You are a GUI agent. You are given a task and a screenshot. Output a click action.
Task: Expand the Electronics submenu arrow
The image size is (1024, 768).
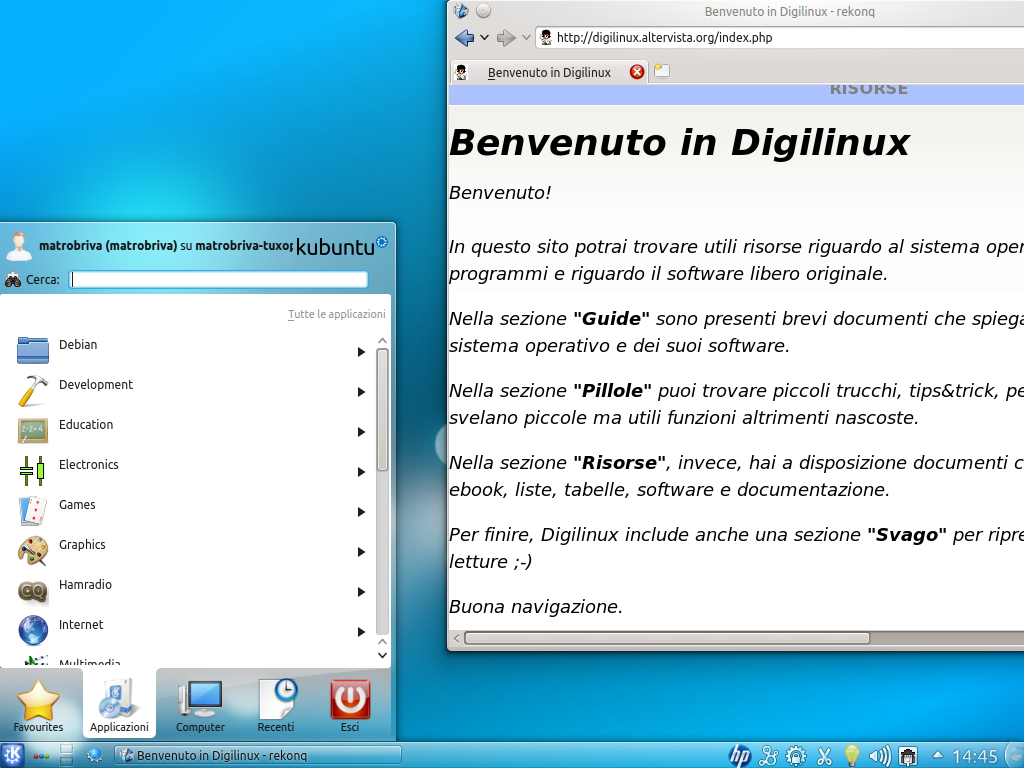pos(360,472)
